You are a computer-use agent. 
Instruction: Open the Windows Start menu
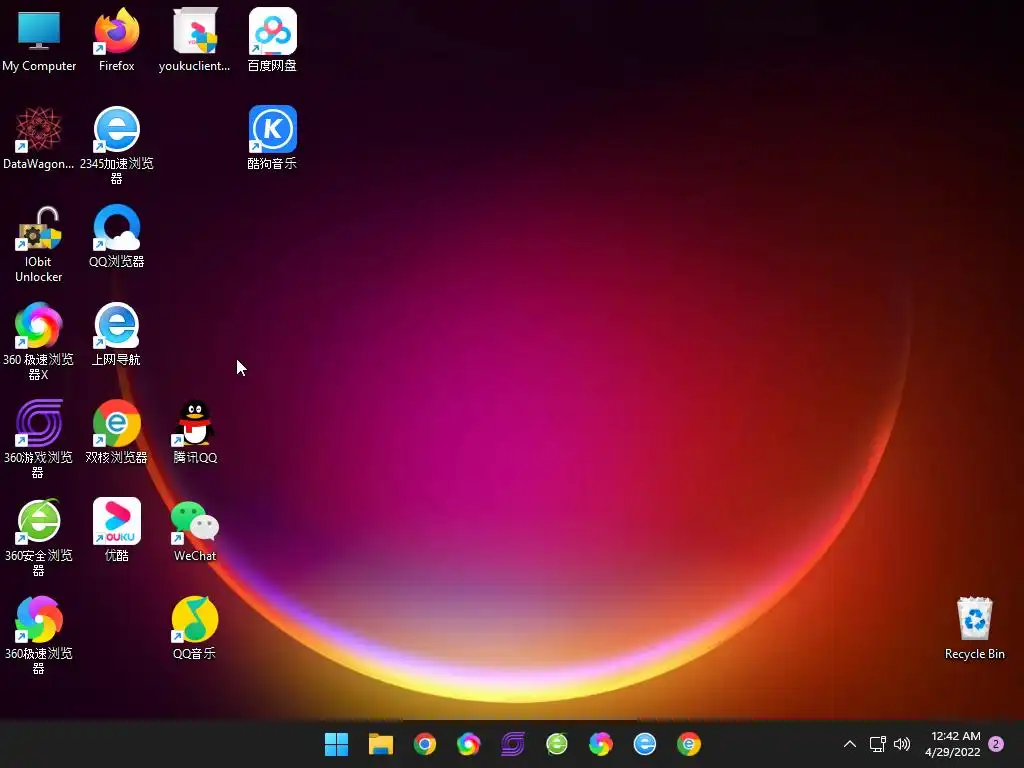[x=336, y=744]
